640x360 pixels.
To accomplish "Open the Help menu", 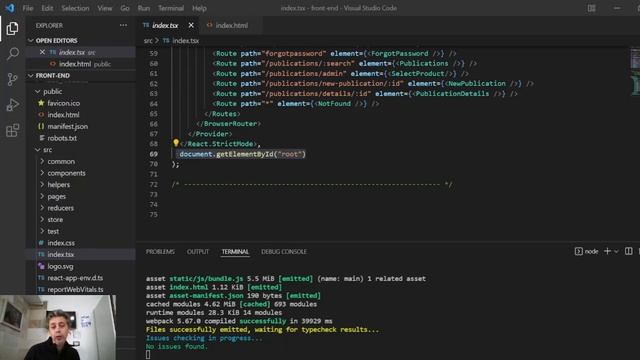I will (199, 8).
